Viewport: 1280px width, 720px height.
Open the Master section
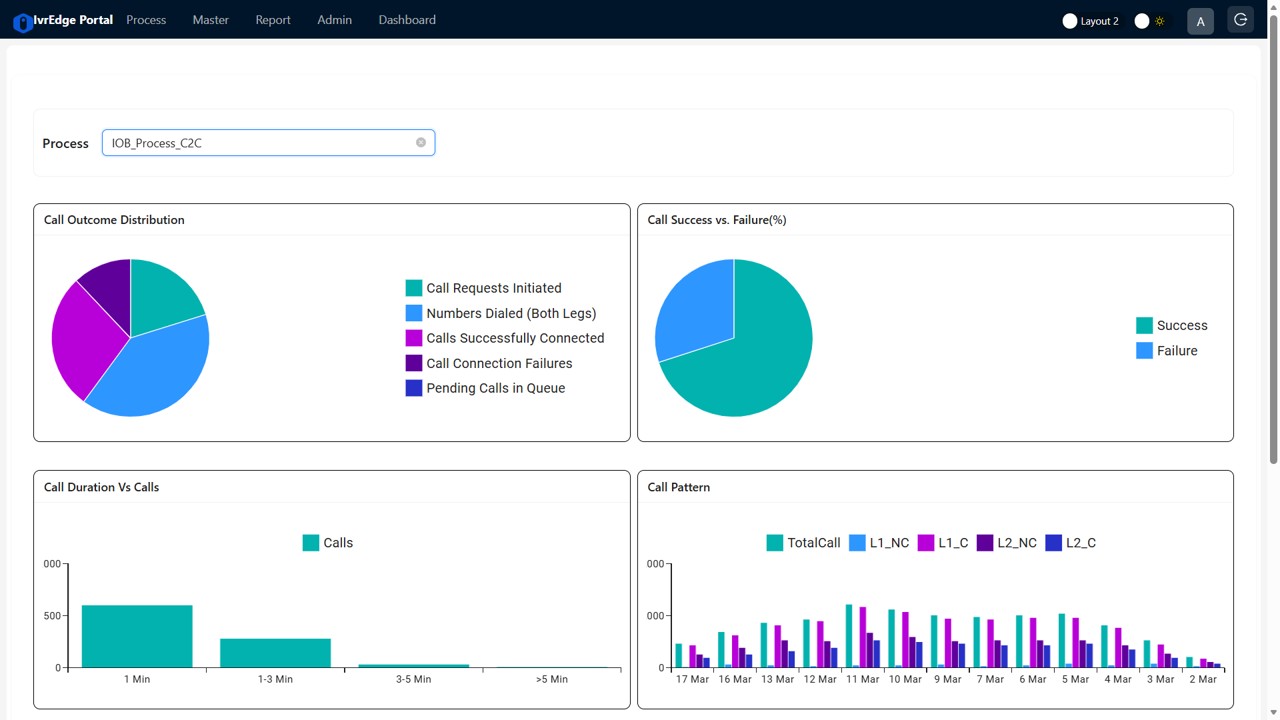pos(210,20)
